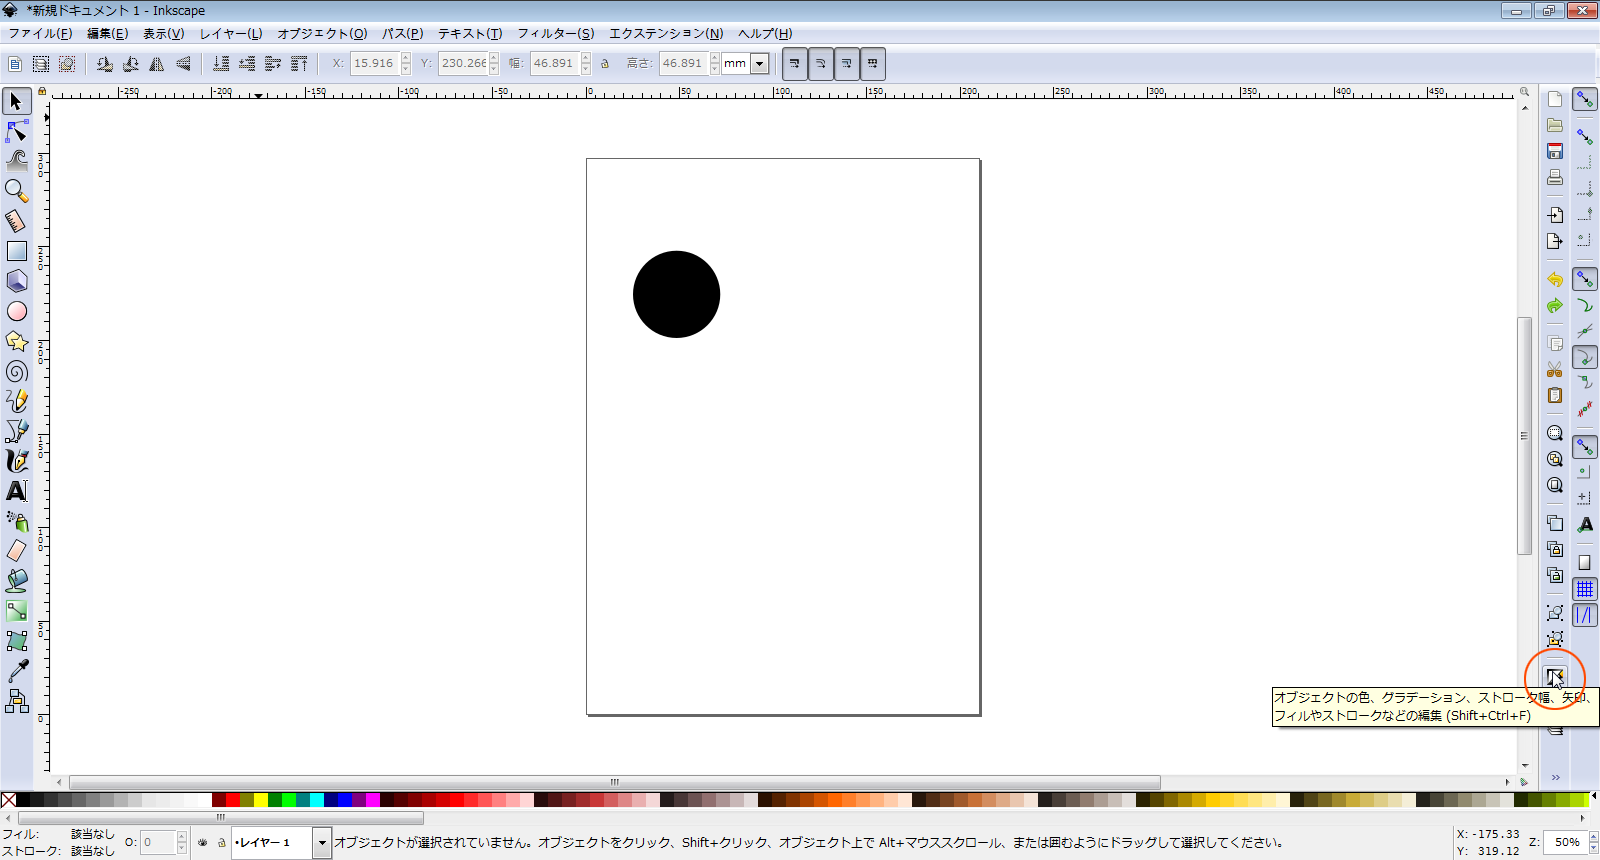Select the Node edit tool
Viewport: 1600px width, 860px height.
coord(17,131)
